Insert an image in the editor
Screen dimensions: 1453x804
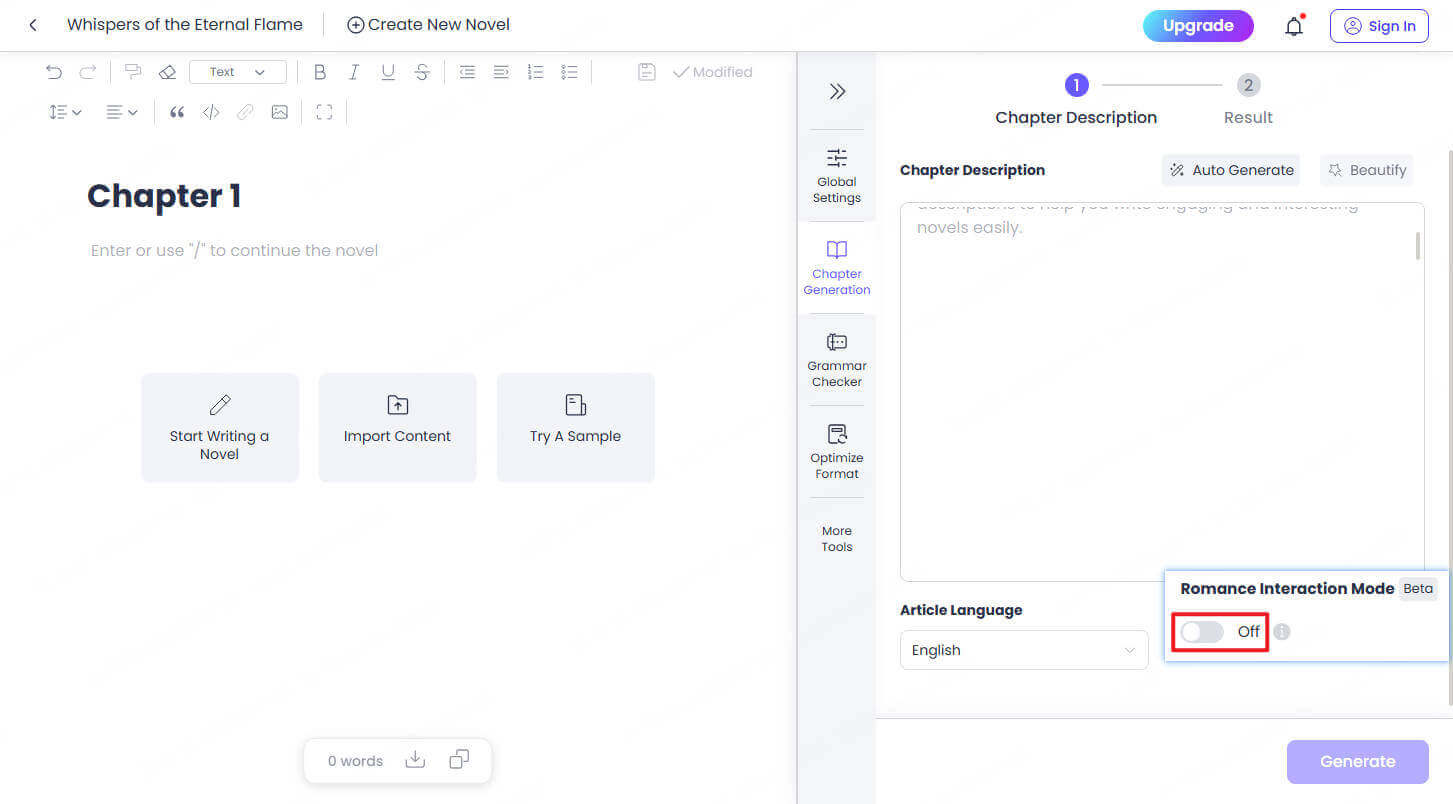pos(279,111)
